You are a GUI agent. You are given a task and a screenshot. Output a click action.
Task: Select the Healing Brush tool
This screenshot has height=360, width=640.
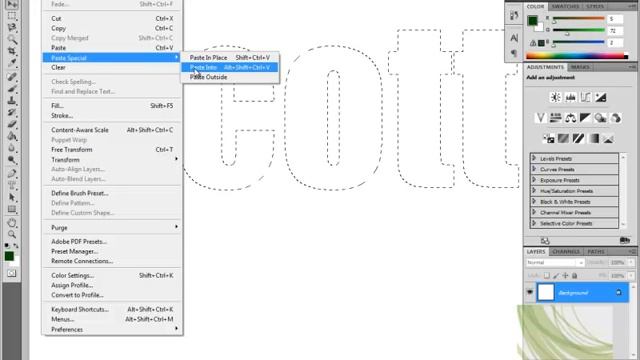coord(12,77)
